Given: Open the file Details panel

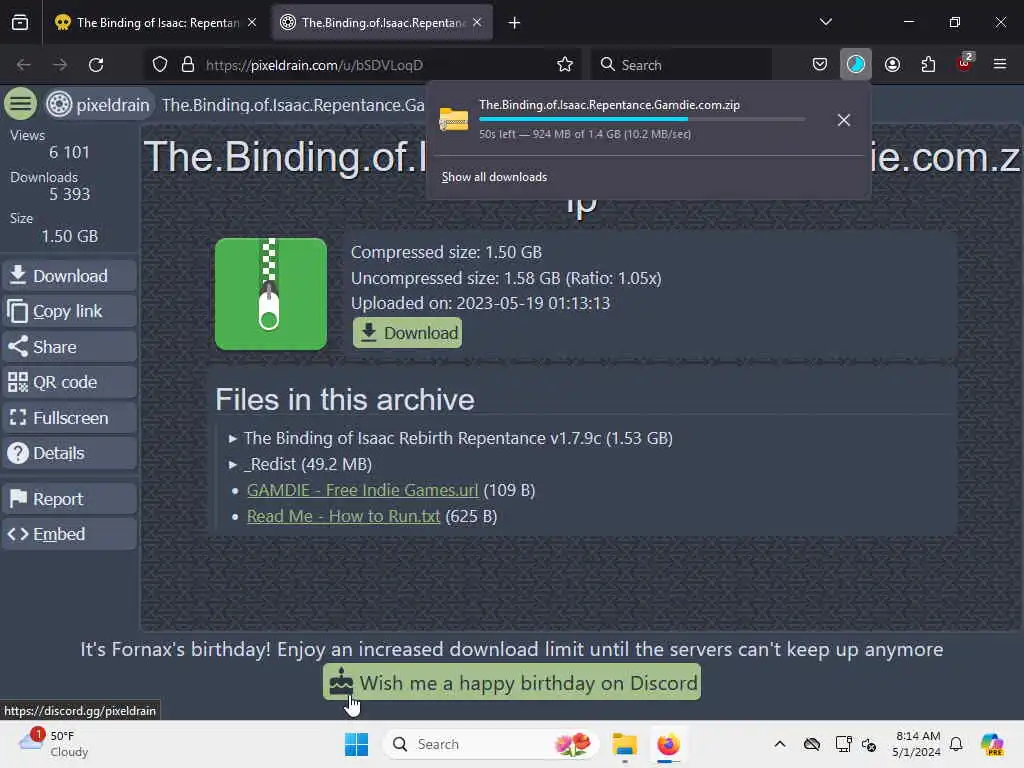Looking at the screenshot, I should click(69, 453).
